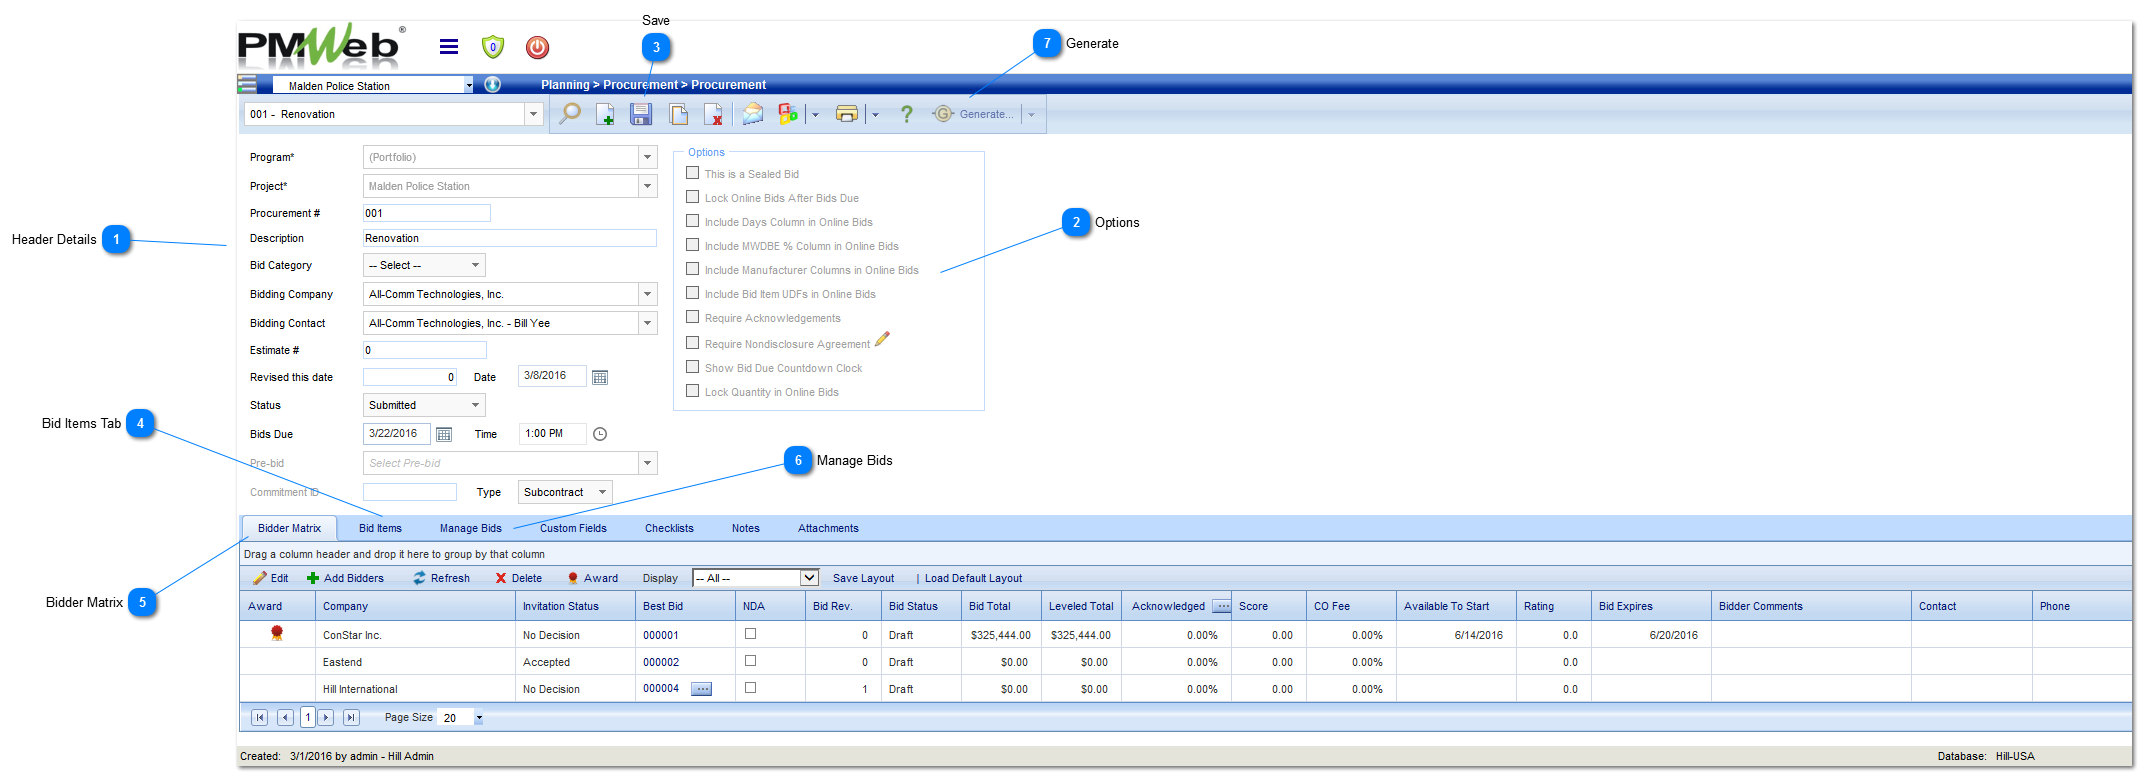Click the green shield notification icon
The height and width of the screenshot is (775, 2141).
coord(493,47)
